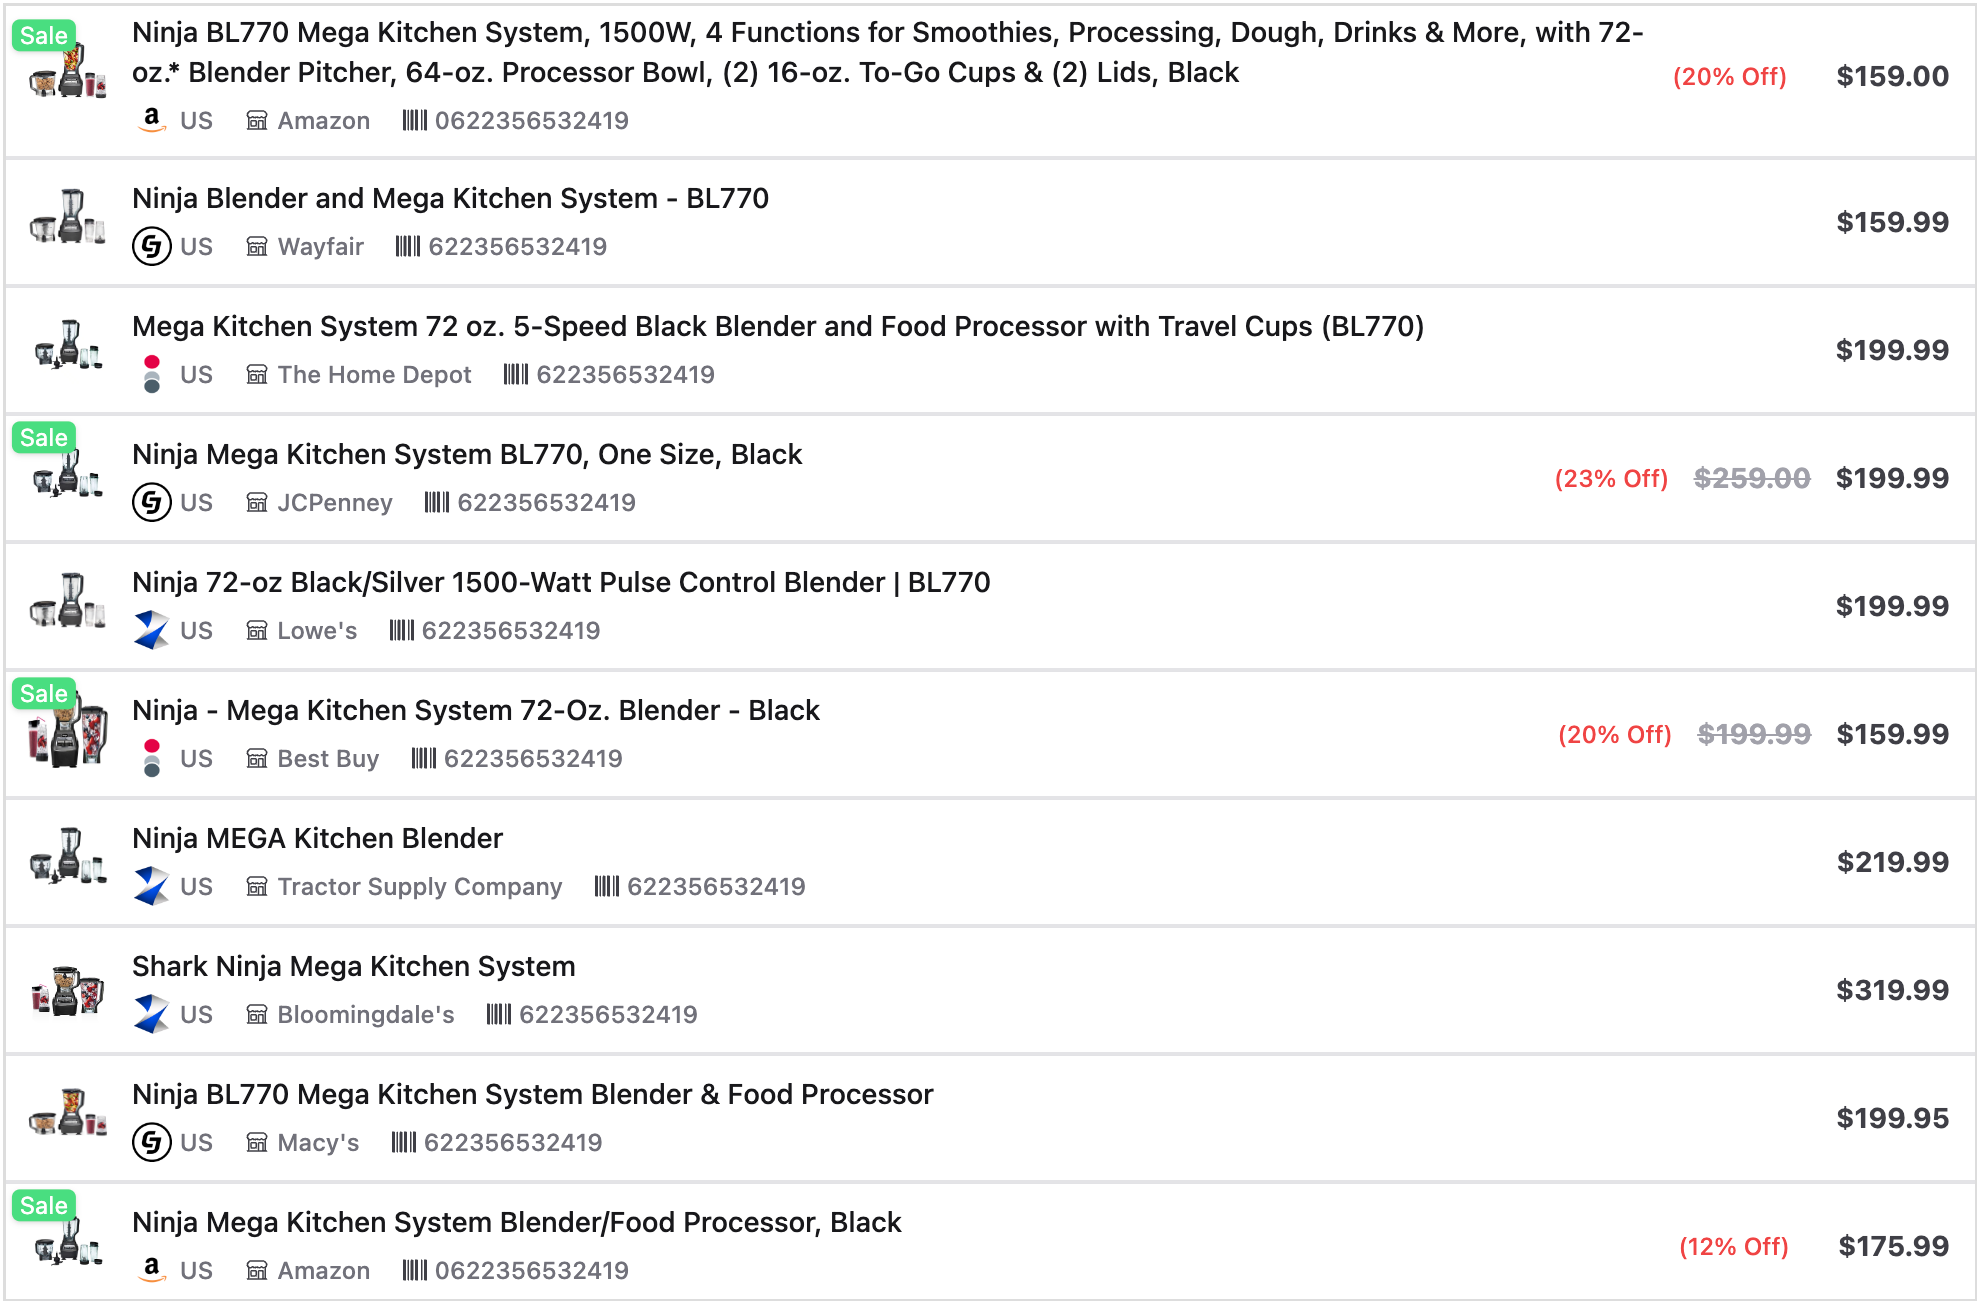Screen dimensions: 1980x1304
Task: Click the barcode icon in Bloomingdale's row
Action: tap(498, 1014)
